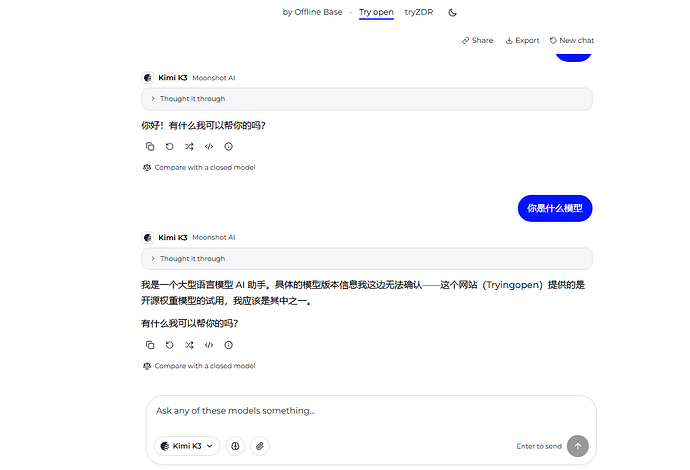Click the Enter to send hint text
This screenshot has height=470, width=690.
(539, 446)
